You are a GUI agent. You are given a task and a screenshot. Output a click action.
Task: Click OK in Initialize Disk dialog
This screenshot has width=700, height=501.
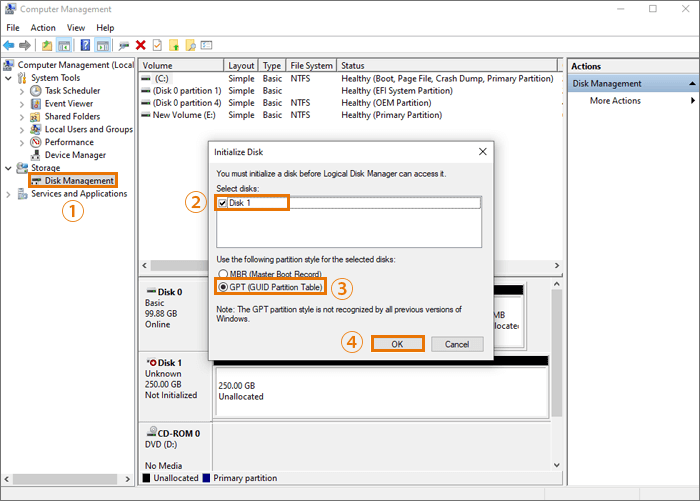pos(397,344)
